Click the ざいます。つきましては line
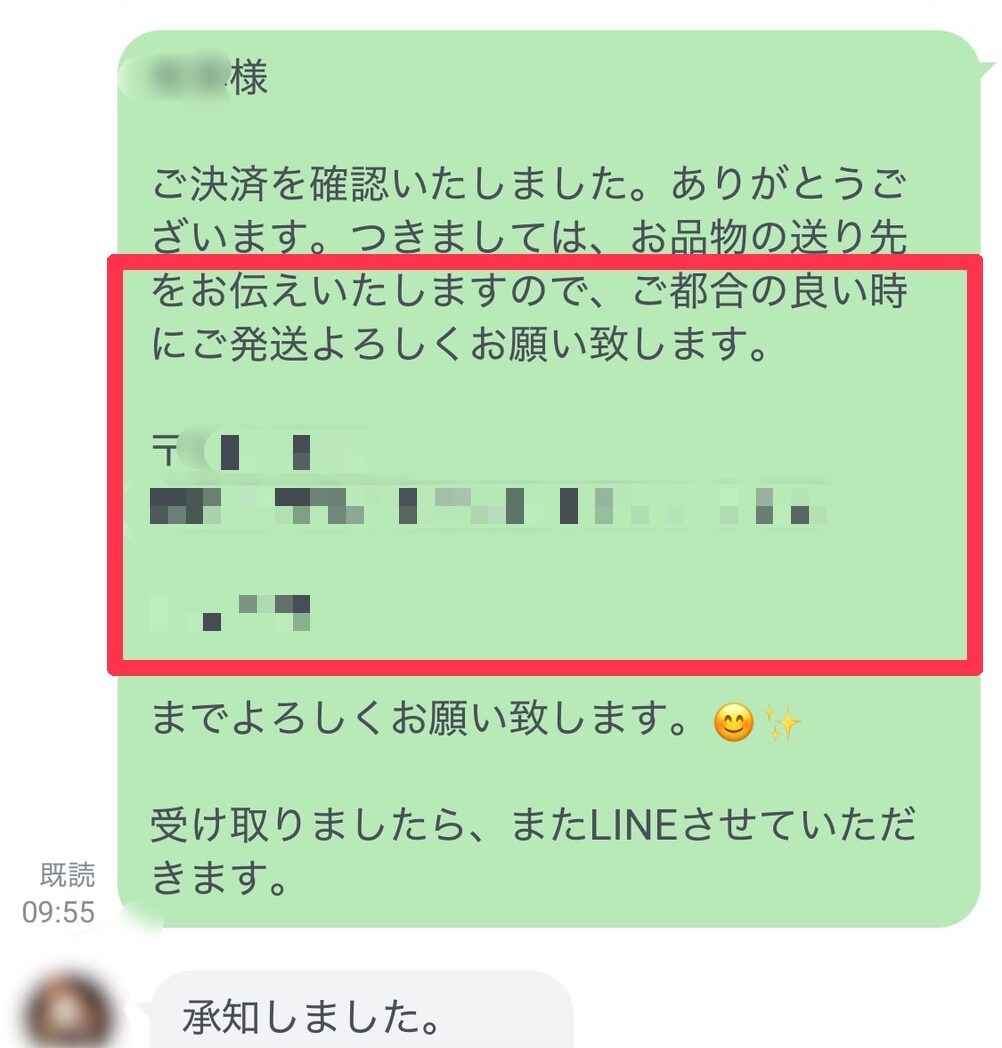The width and height of the screenshot is (1002, 1048). pyautogui.click(x=528, y=238)
